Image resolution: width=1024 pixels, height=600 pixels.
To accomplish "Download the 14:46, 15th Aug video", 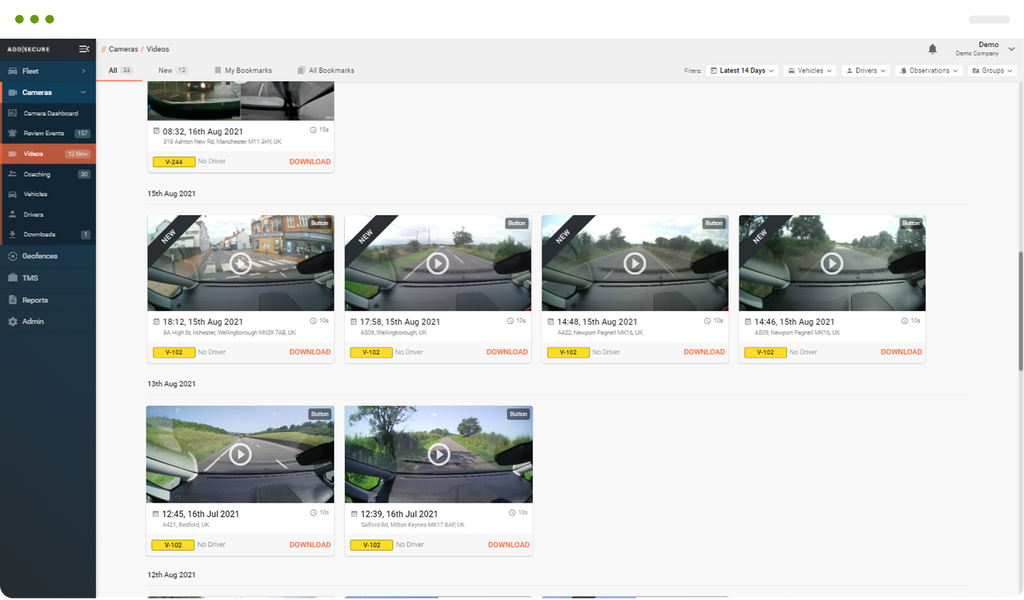I will coord(901,352).
